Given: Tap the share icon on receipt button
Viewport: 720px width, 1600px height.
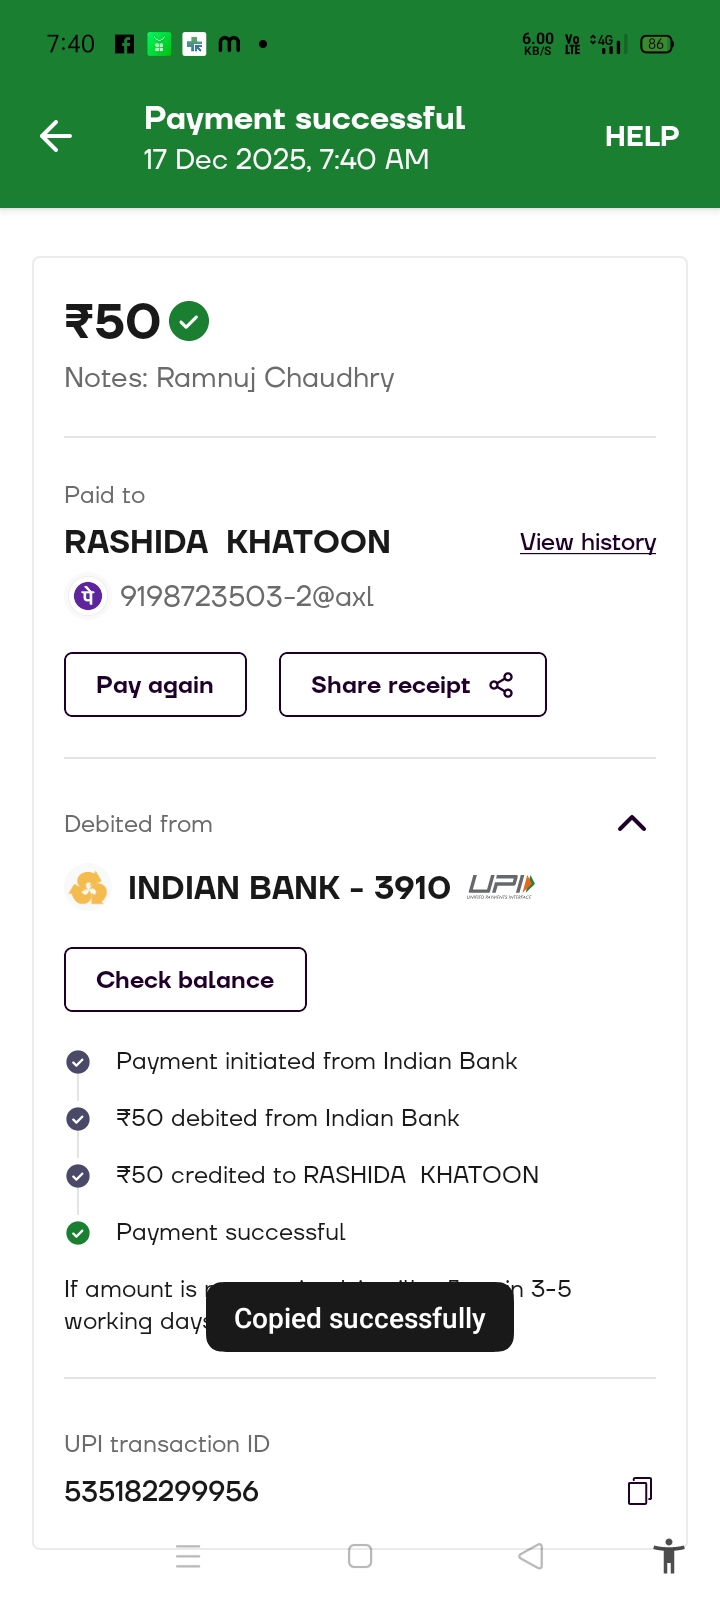Looking at the screenshot, I should click(x=501, y=685).
